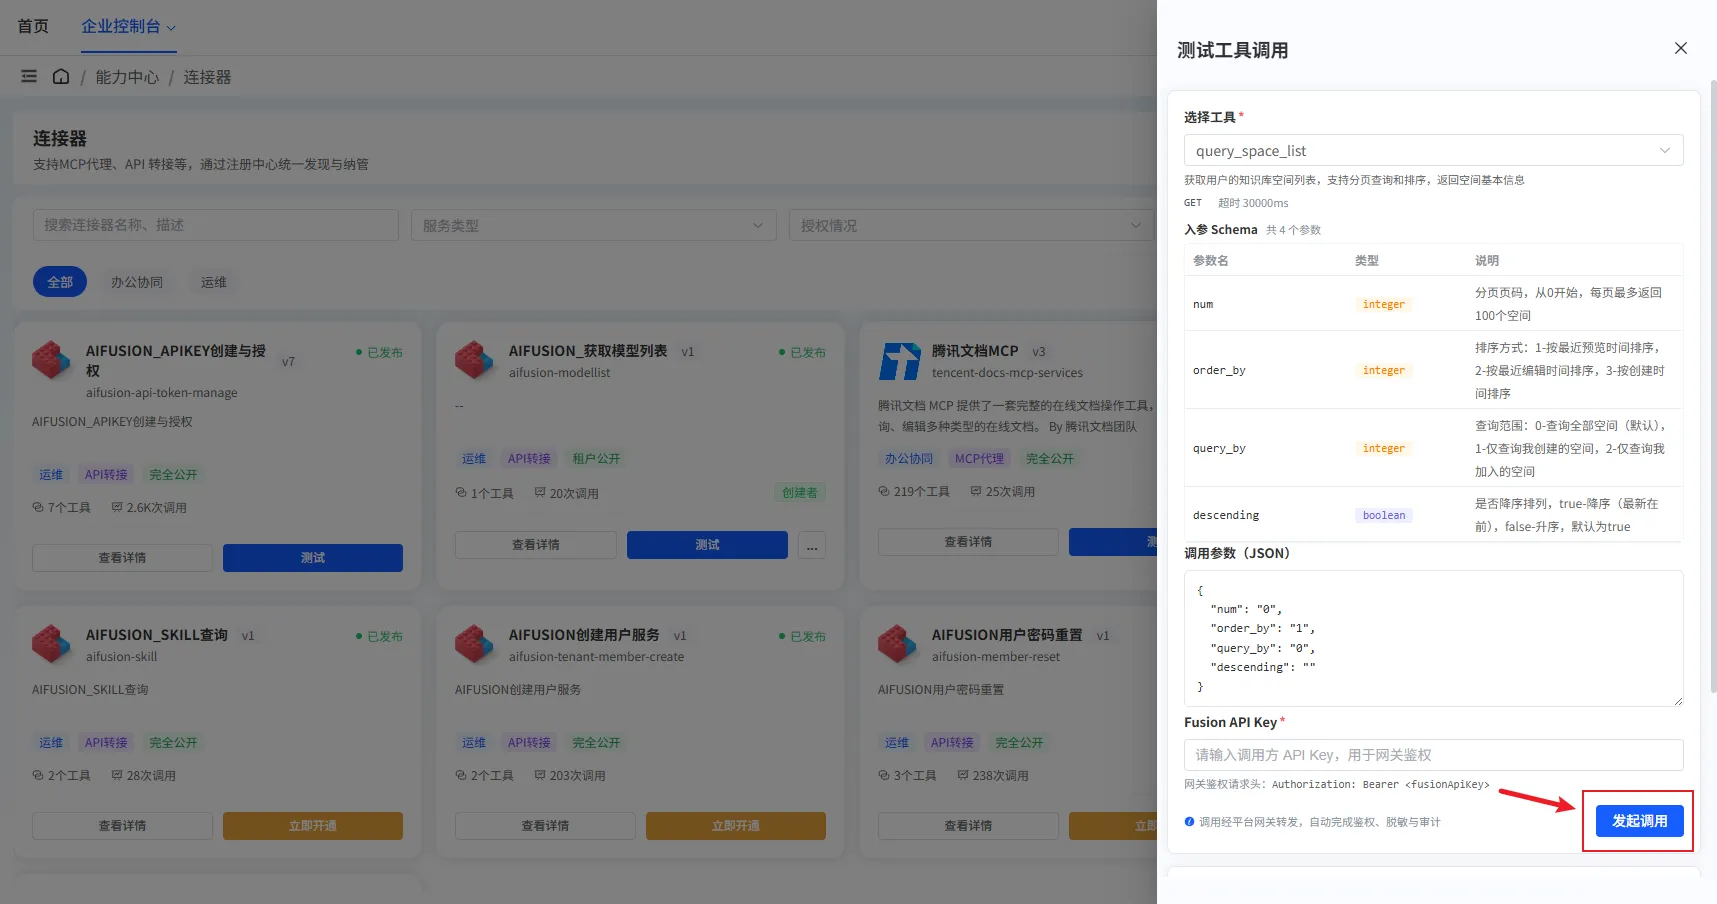Focus the Fusion API Key input field
1717x904 pixels.
1433,755
